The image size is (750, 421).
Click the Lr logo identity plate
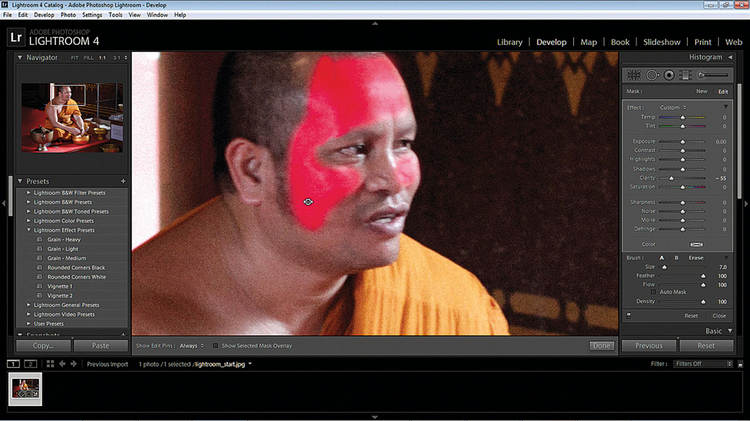click(16, 37)
